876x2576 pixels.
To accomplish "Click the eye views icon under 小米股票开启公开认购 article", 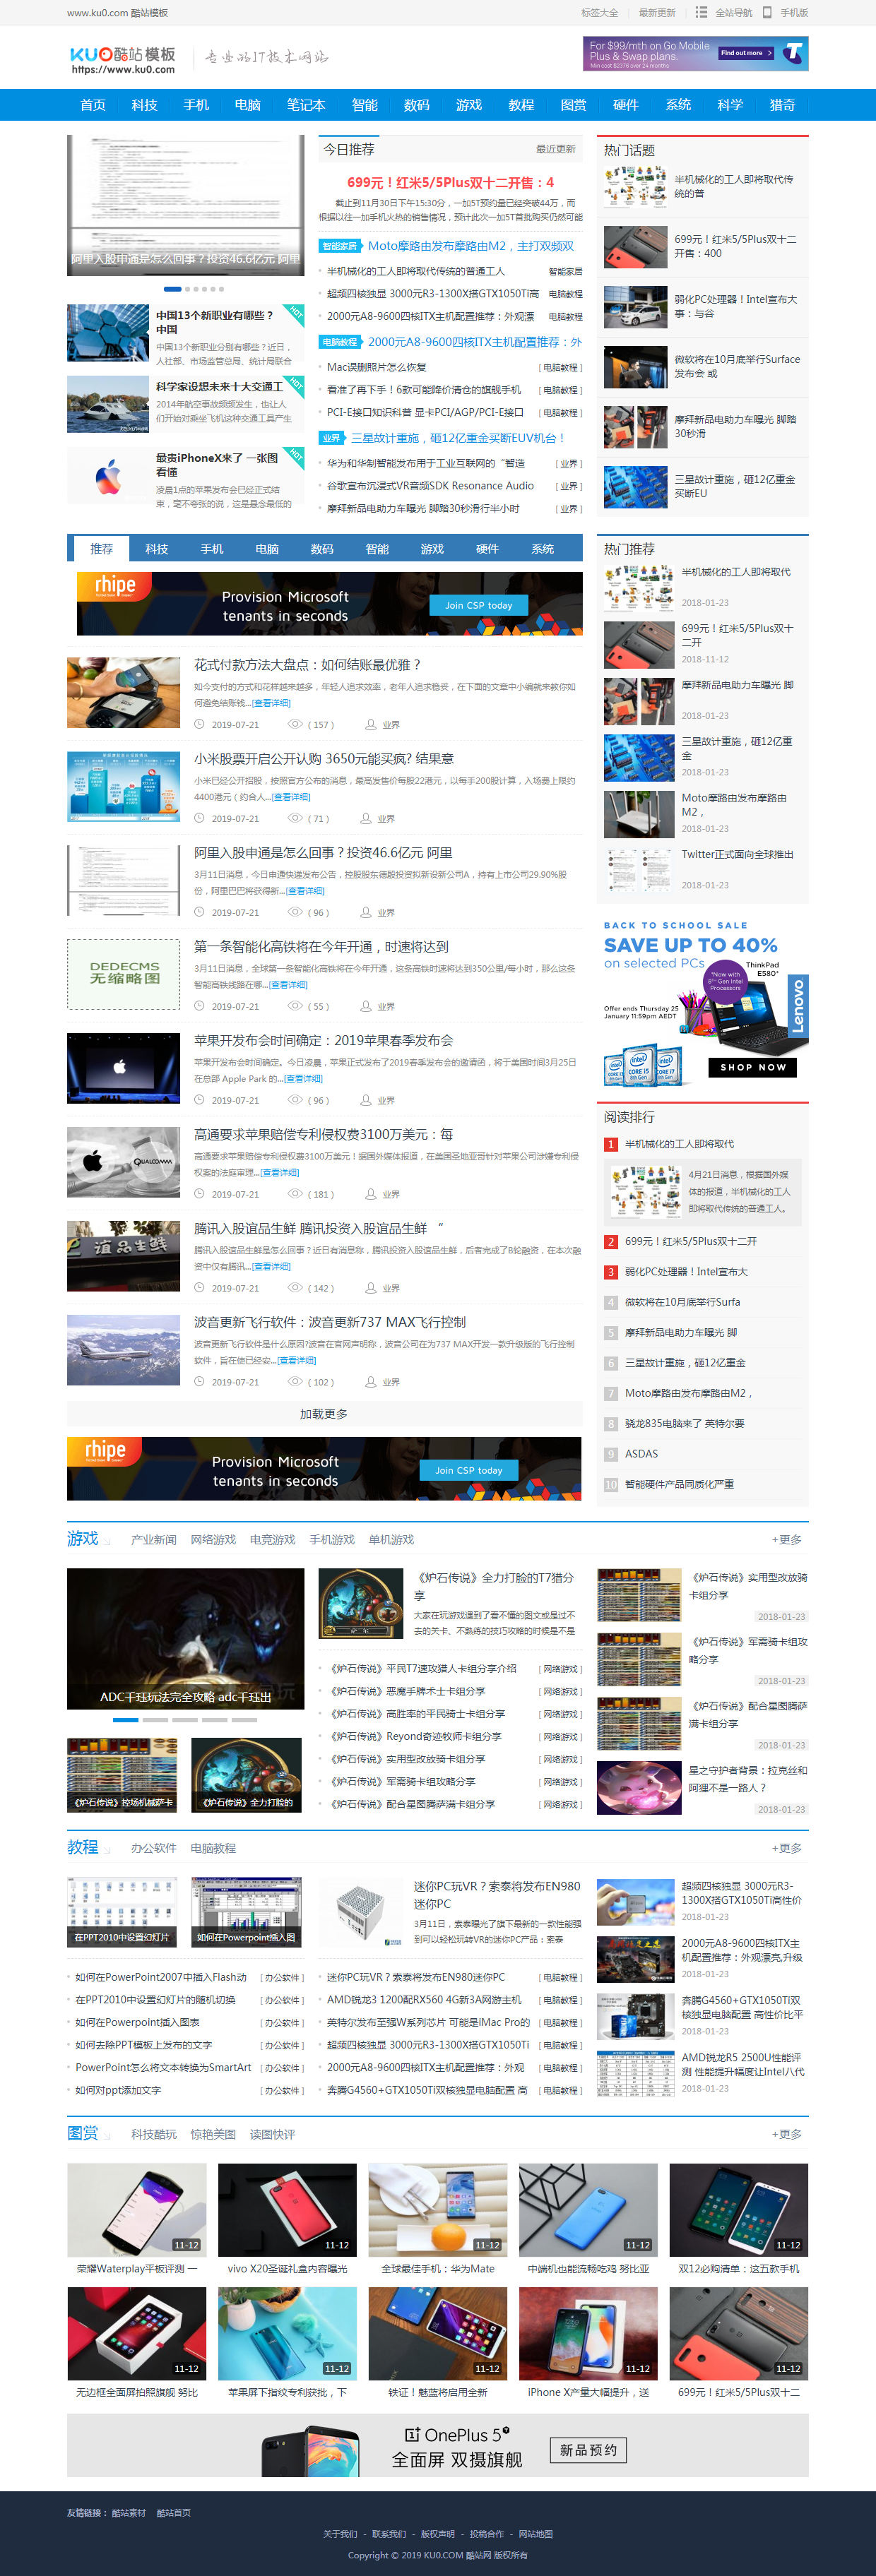I will pos(294,818).
